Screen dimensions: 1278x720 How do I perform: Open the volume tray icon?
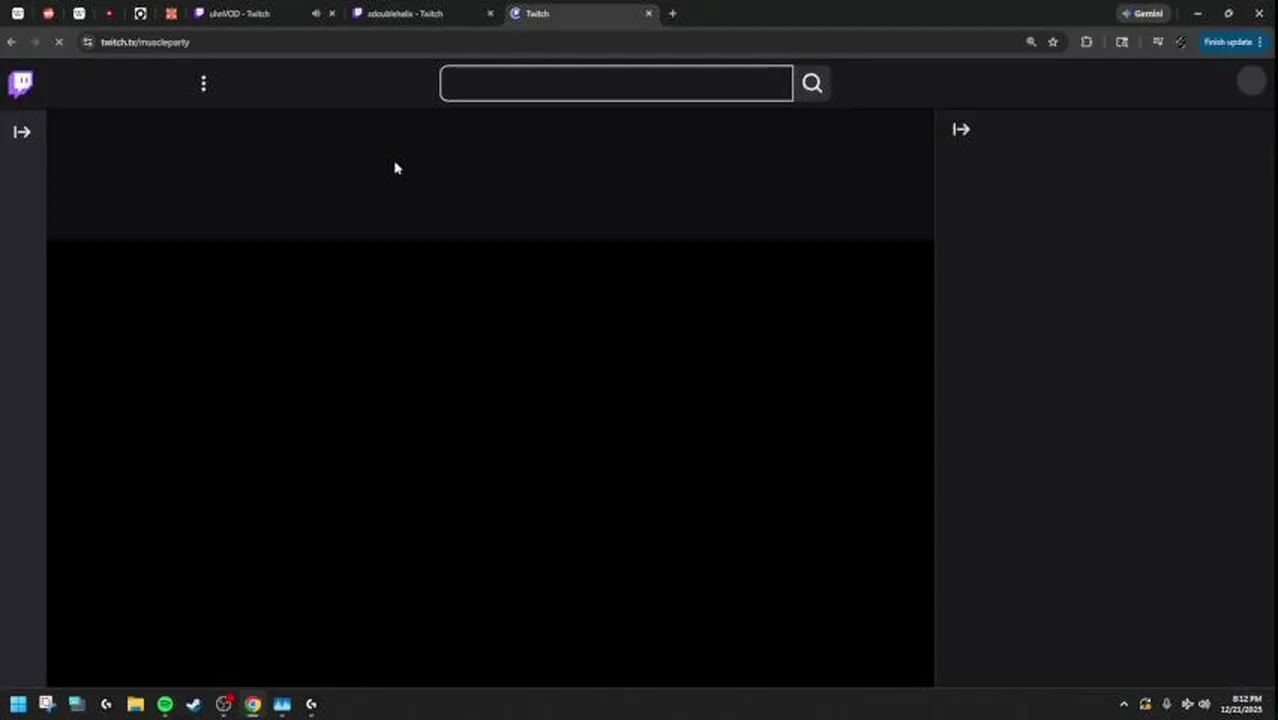pyautogui.click(x=1204, y=704)
